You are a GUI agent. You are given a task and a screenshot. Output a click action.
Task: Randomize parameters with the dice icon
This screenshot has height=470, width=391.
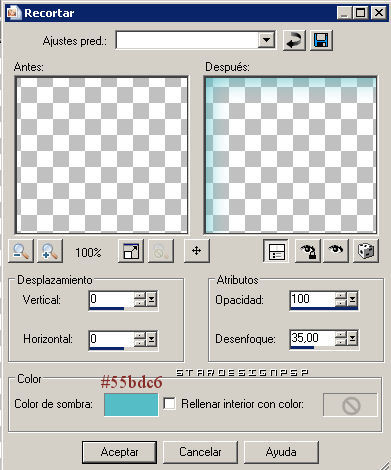click(366, 251)
